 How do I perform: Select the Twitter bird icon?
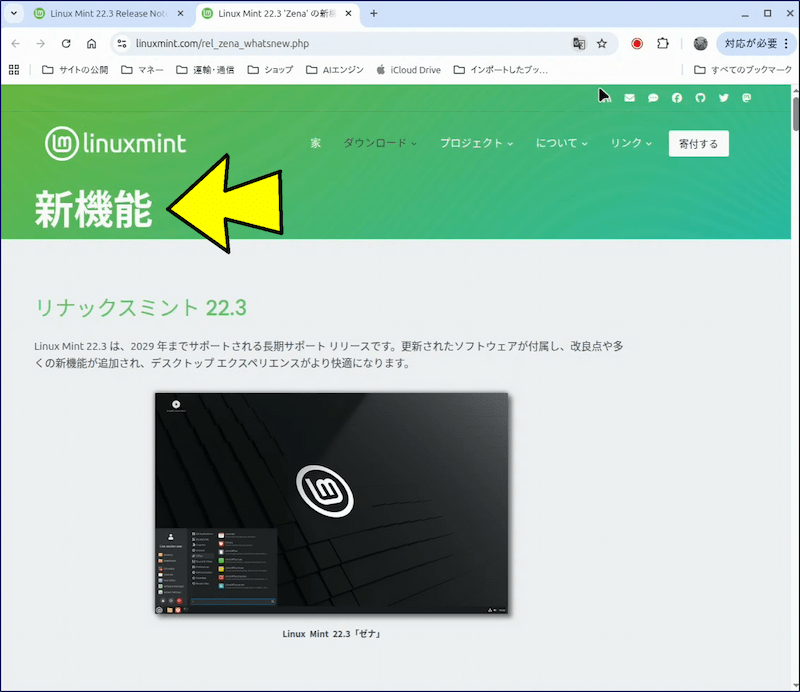(x=723, y=97)
